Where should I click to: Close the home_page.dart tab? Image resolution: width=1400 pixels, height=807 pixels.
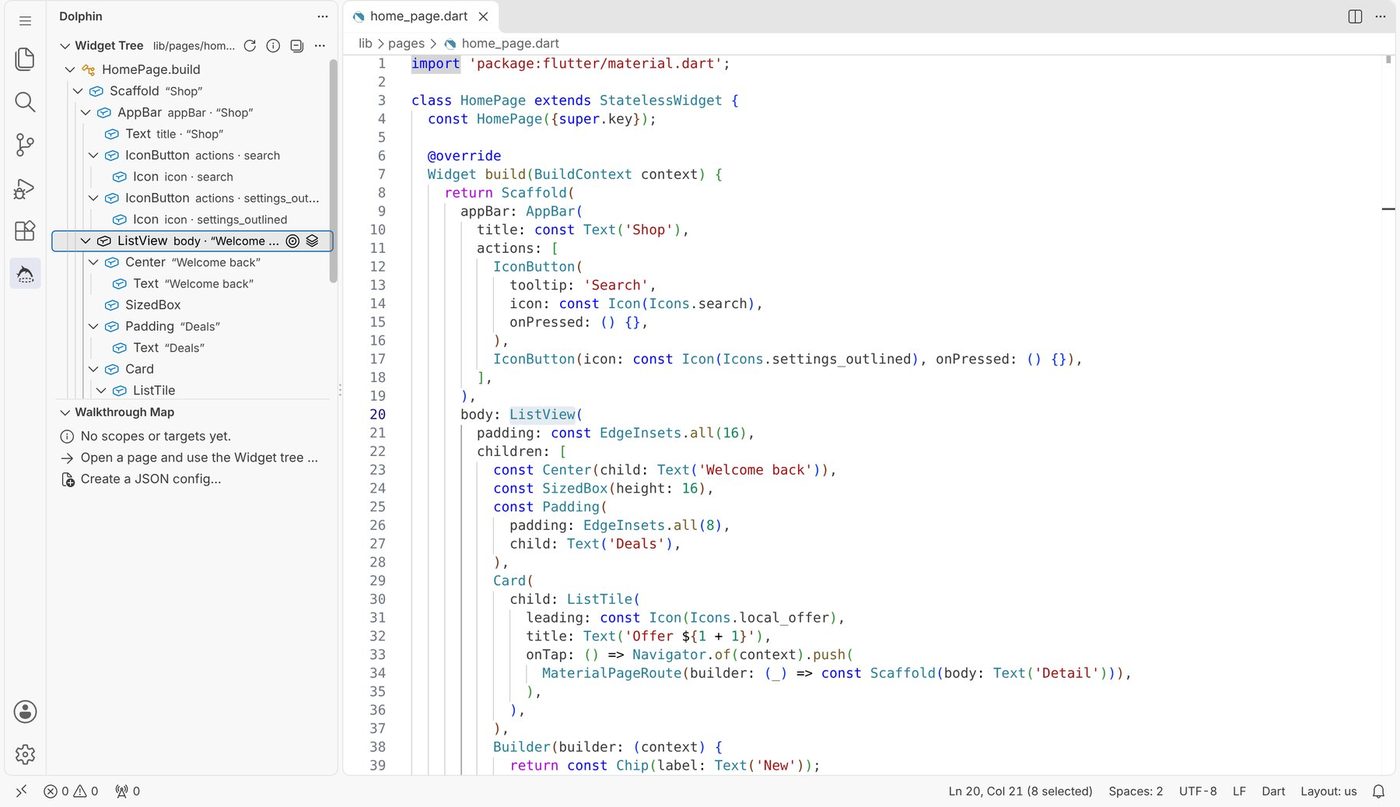pos(484,16)
